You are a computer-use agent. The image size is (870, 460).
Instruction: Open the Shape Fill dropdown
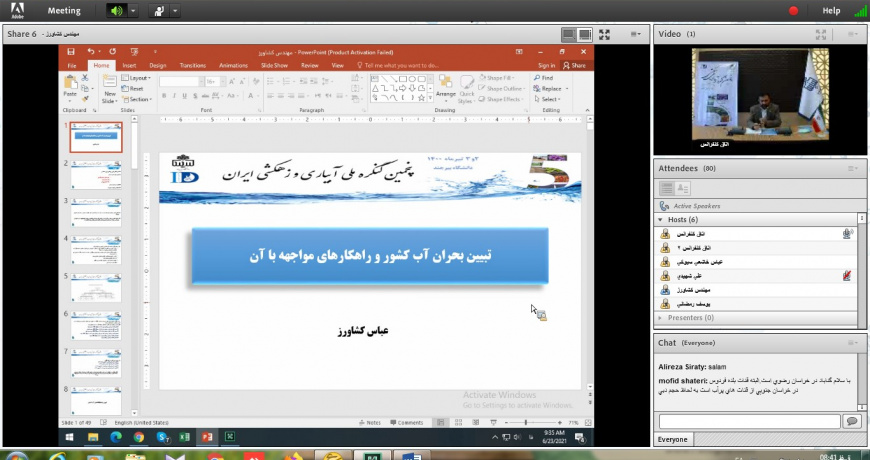pyautogui.click(x=497, y=78)
